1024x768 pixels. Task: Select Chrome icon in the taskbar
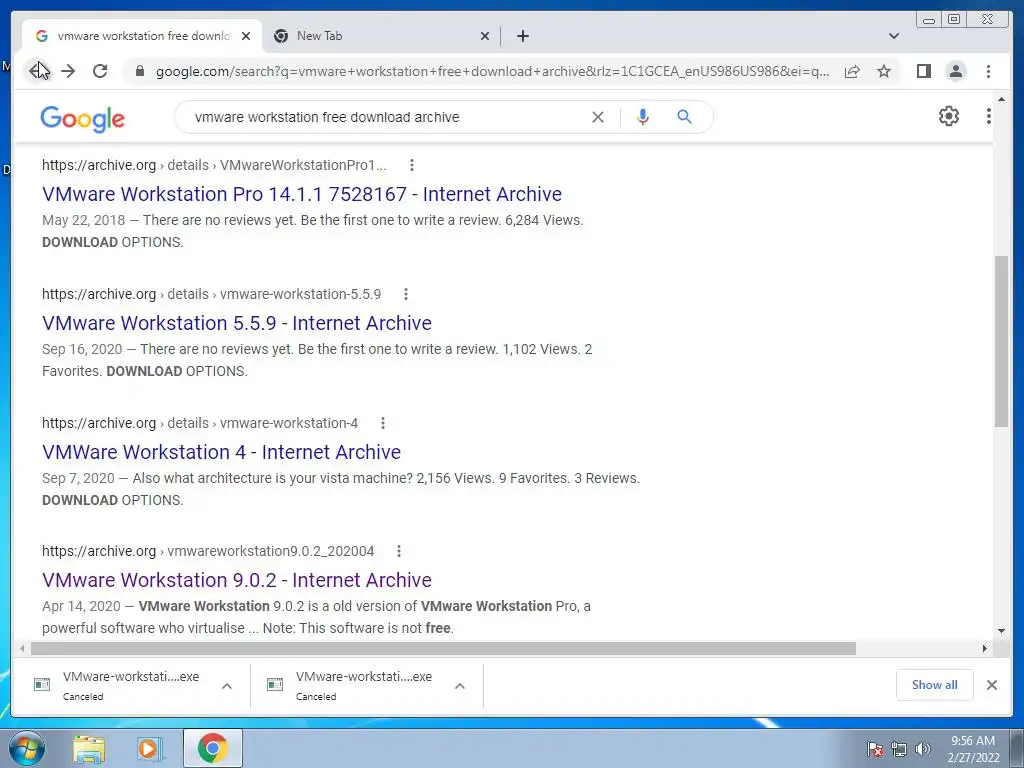tap(212, 748)
